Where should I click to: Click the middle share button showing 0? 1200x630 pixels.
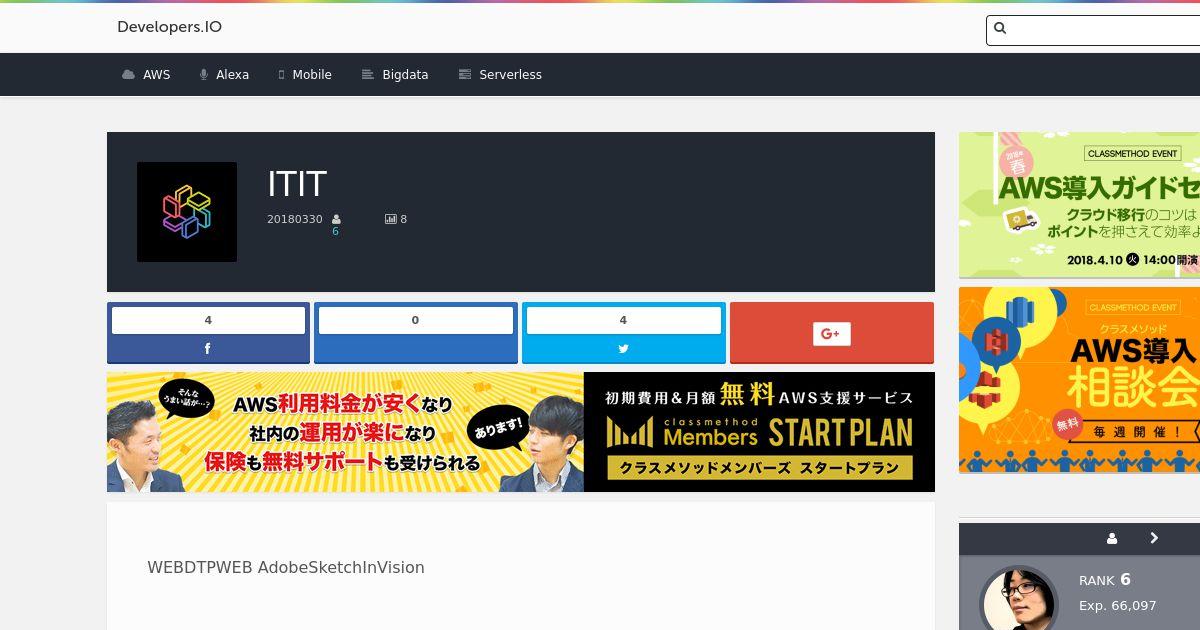(416, 333)
